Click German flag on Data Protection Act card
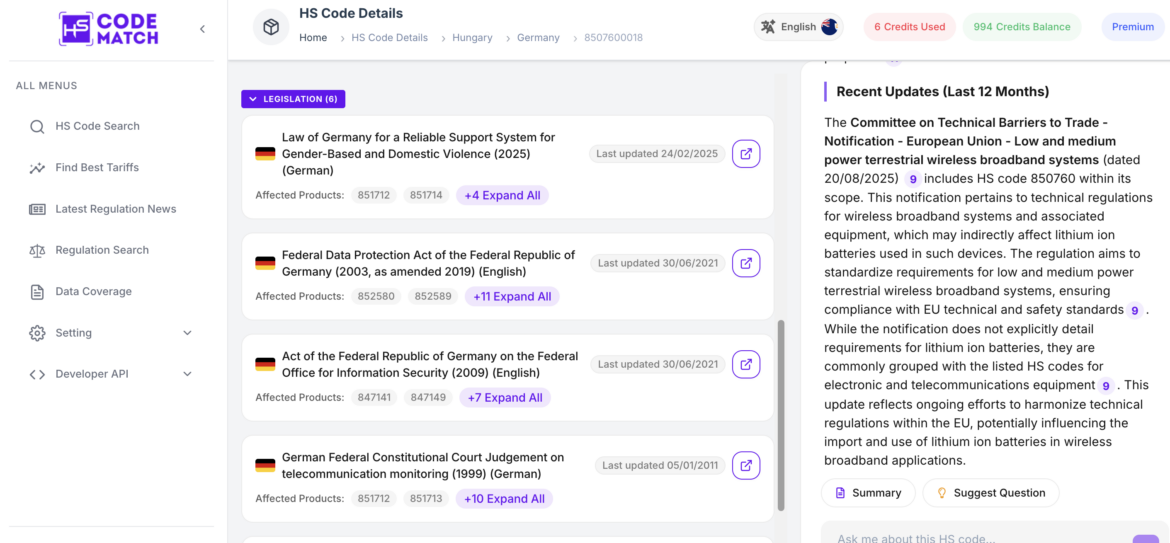 tap(265, 263)
